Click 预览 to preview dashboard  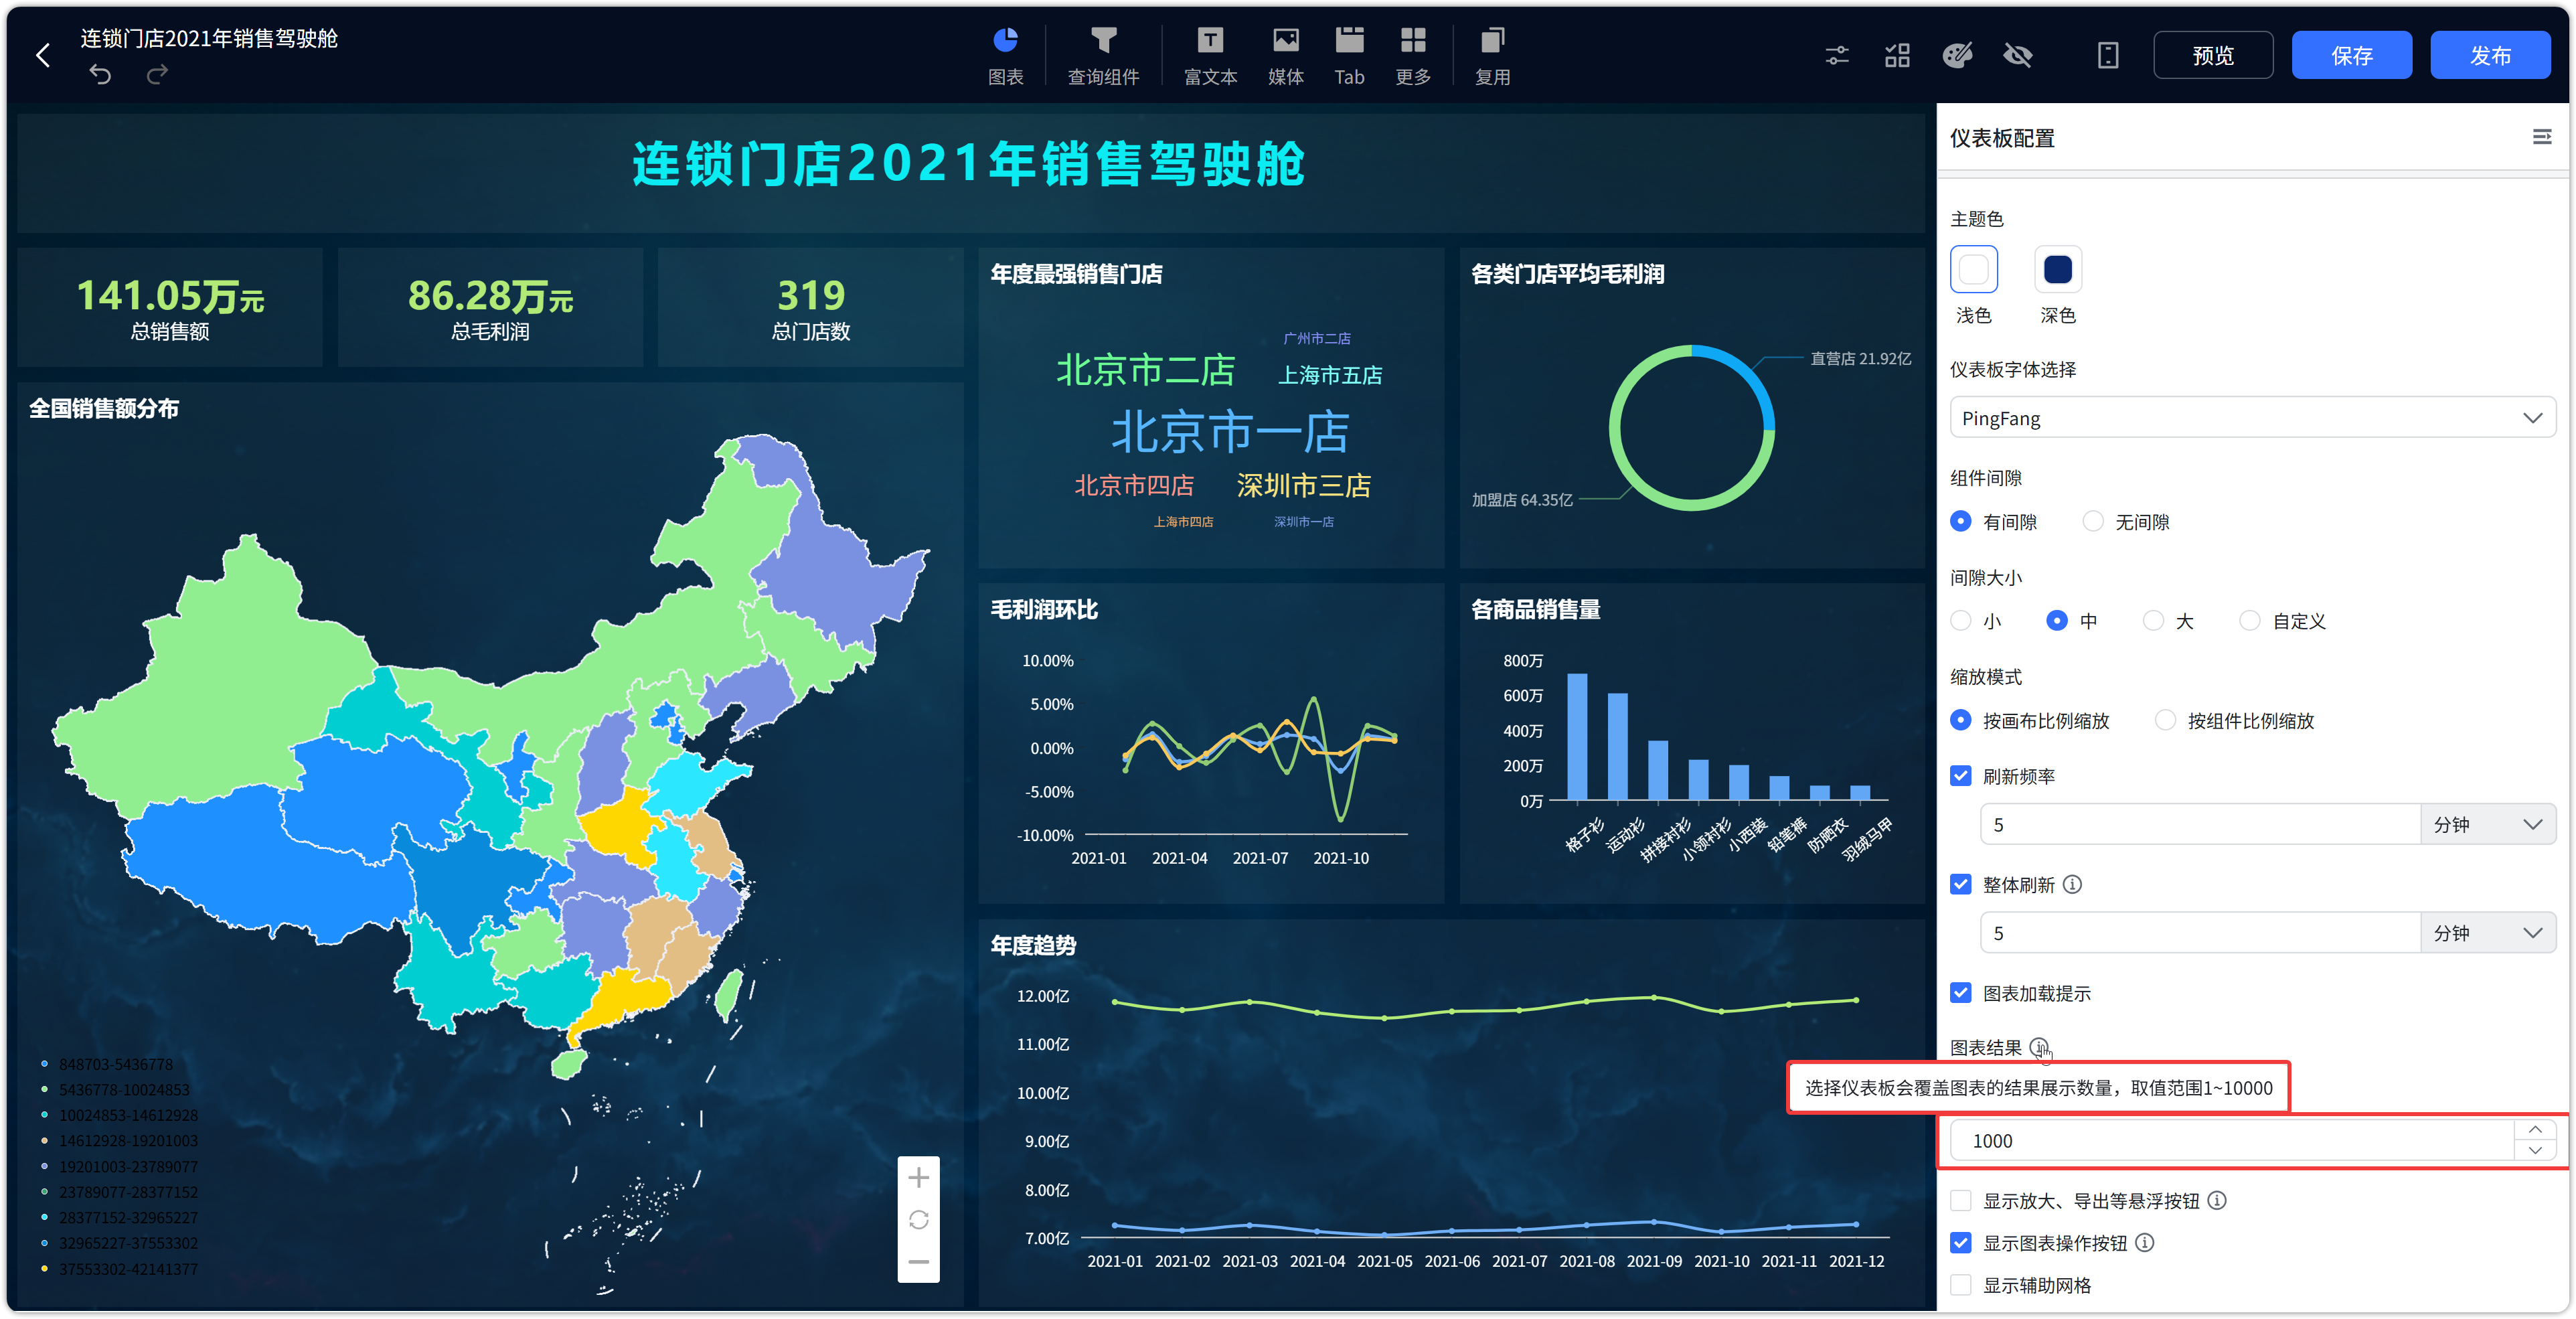pyautogui.click(x=2213, y=55)
